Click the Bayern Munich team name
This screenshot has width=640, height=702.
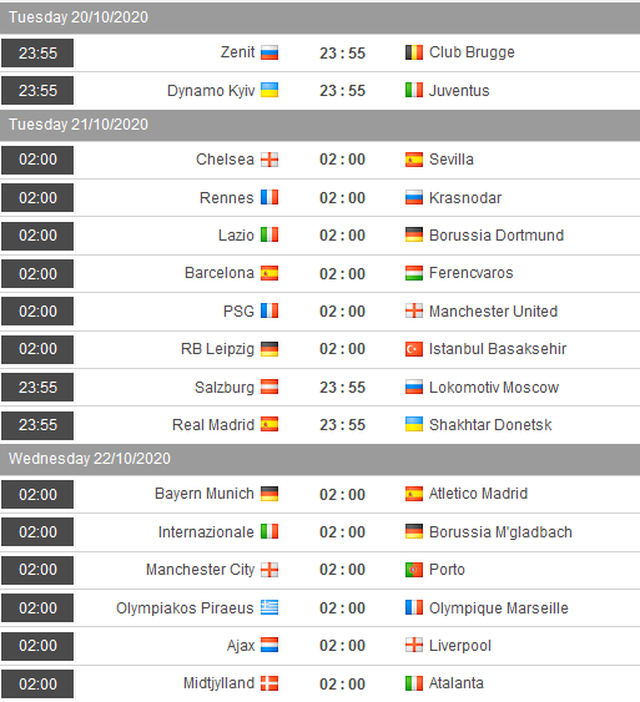point(204,494)
